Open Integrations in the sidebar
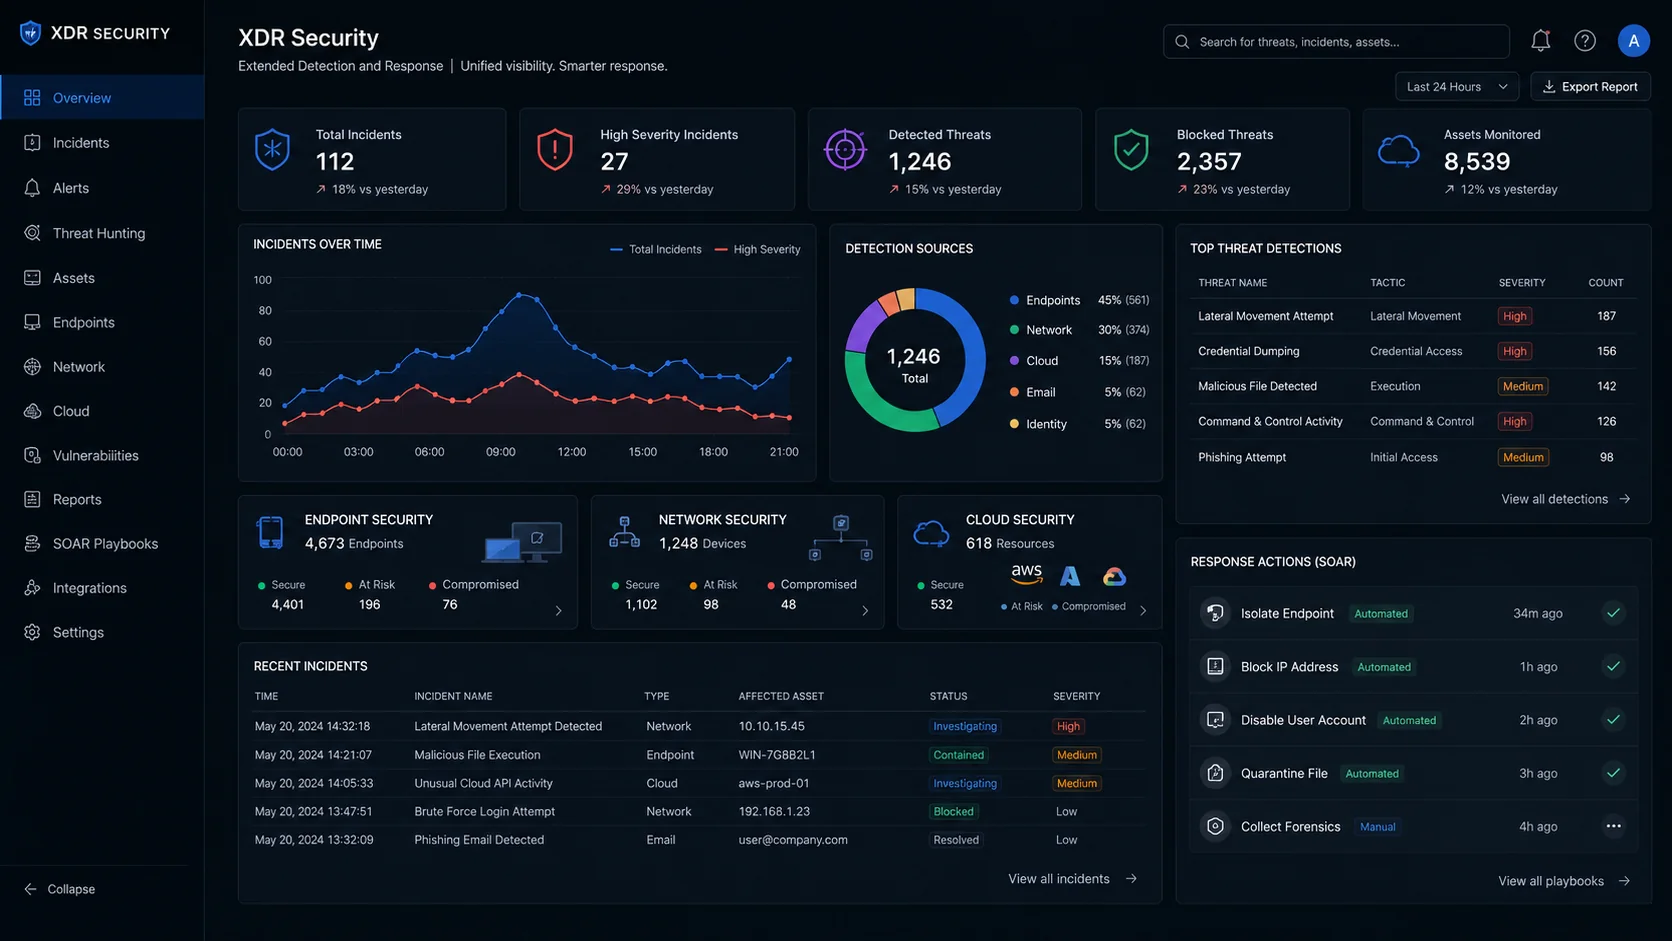The height and width of the screenshot is (941, 1672). [102, 588]
